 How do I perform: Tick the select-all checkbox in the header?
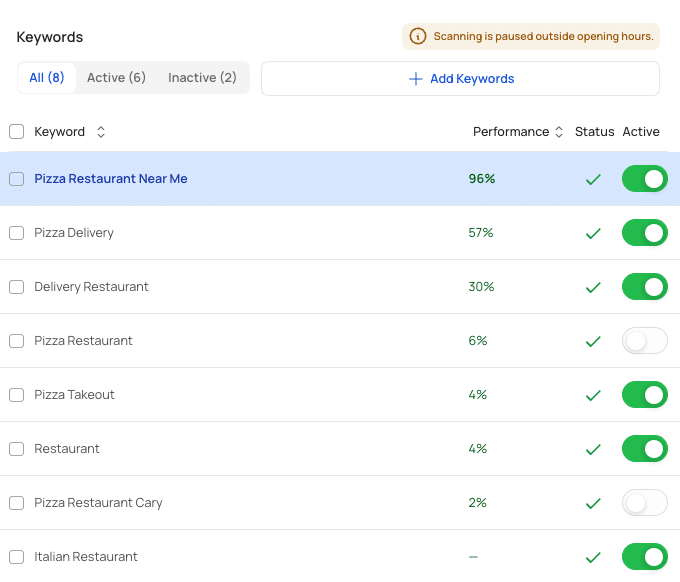point(17,132)
